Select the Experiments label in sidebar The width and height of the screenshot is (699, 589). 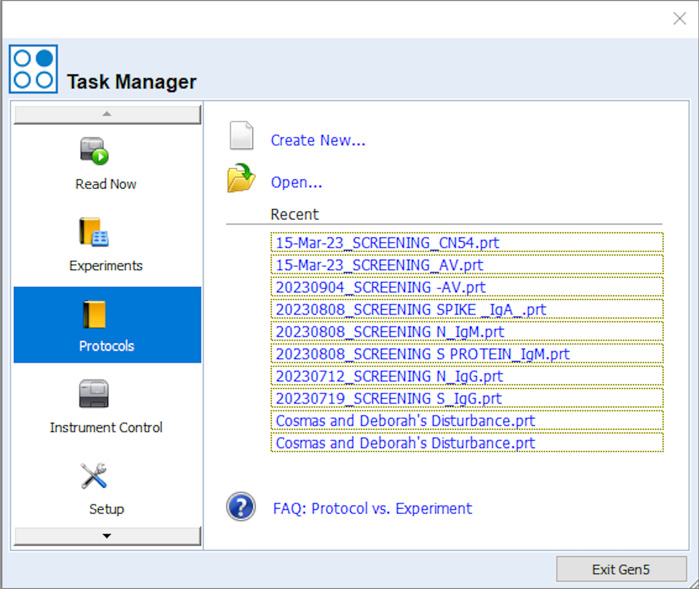[x=106, y=266]
